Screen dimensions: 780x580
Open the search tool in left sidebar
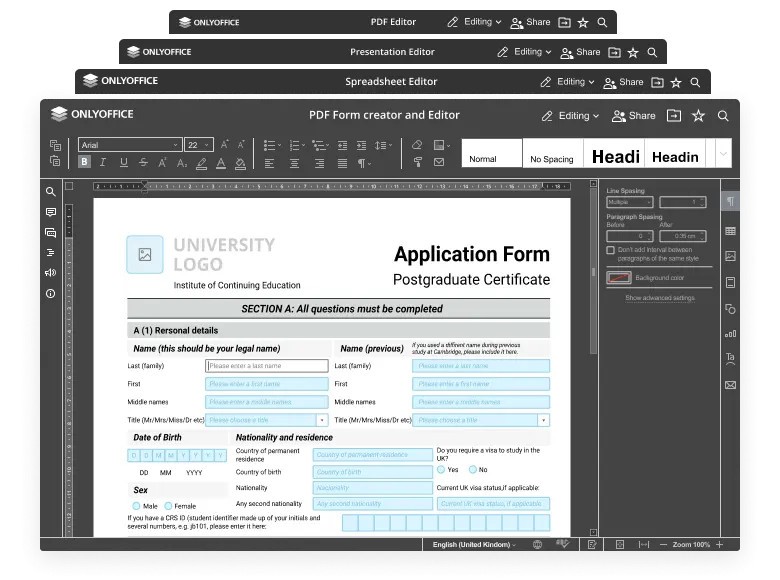(51, 192)
